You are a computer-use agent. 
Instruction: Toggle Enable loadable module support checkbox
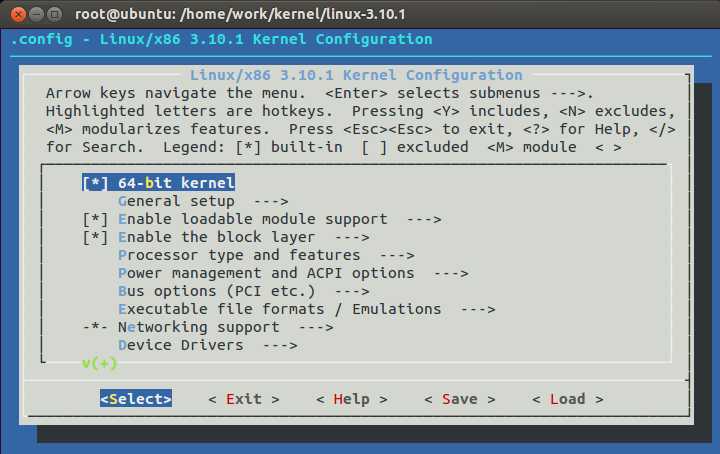(x=96, y=219)
